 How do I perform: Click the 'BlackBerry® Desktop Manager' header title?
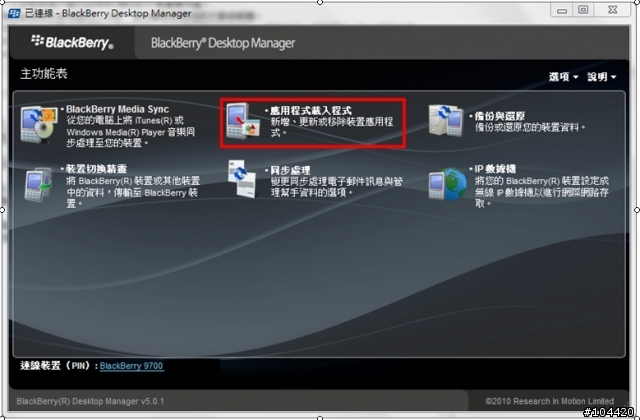(223, 43)
